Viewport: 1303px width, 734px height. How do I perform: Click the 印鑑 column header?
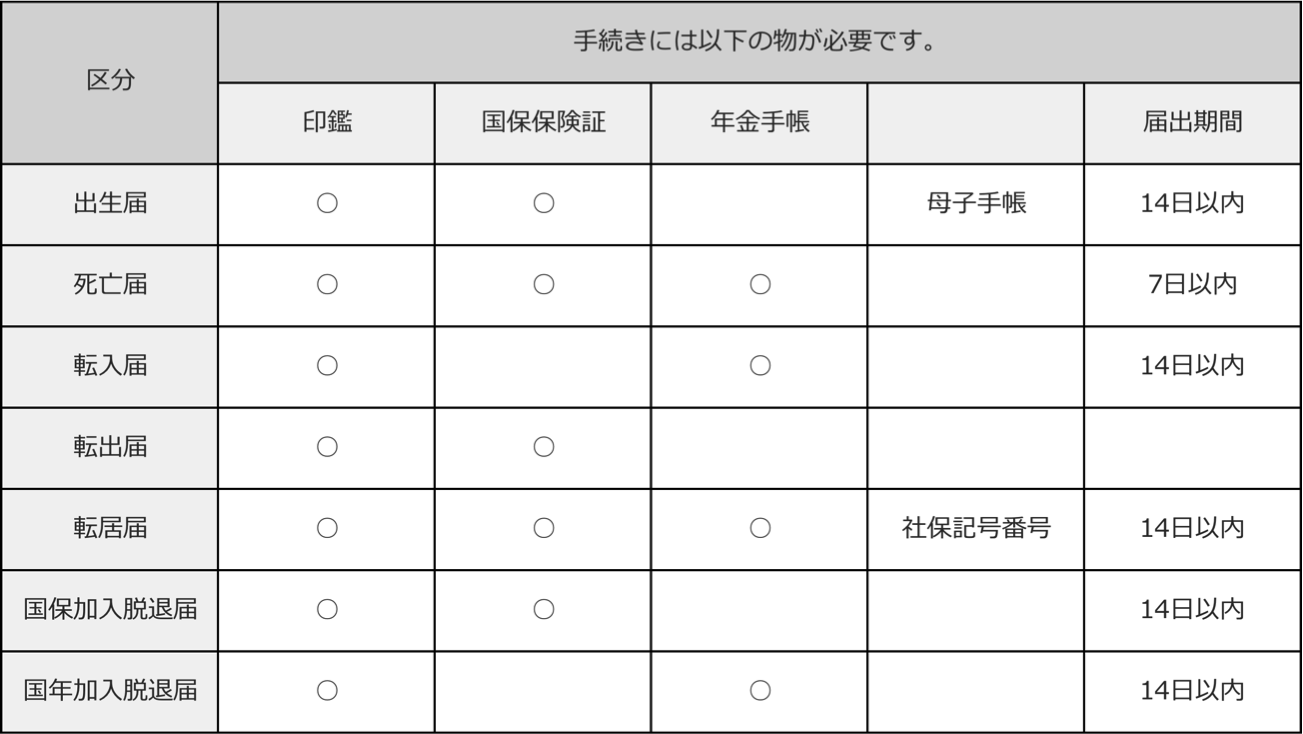(327, 123)
